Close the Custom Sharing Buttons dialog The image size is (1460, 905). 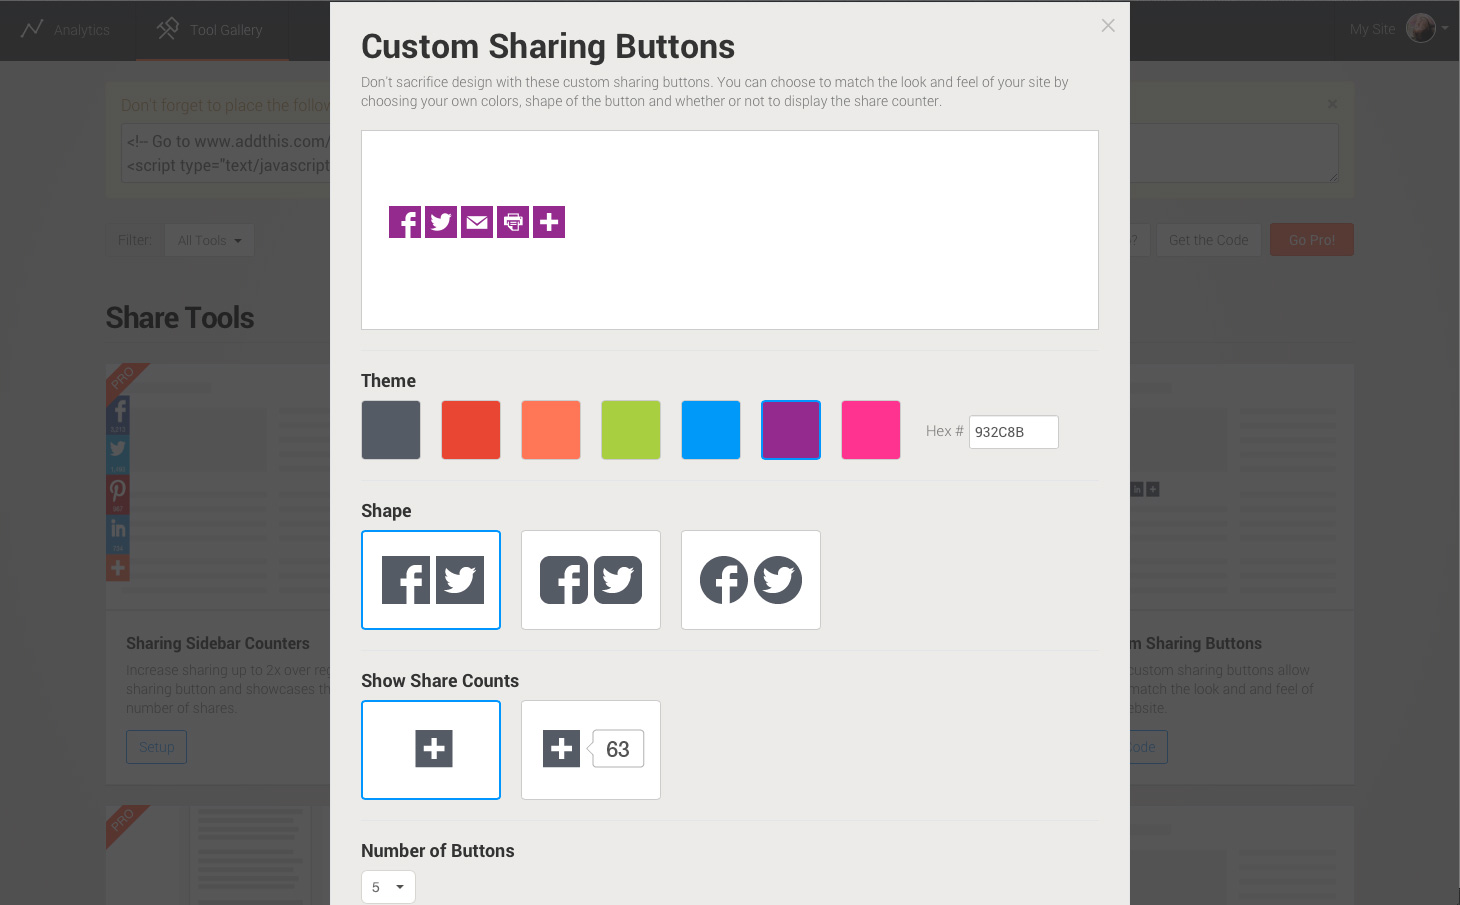click(x=1108, y=26)
